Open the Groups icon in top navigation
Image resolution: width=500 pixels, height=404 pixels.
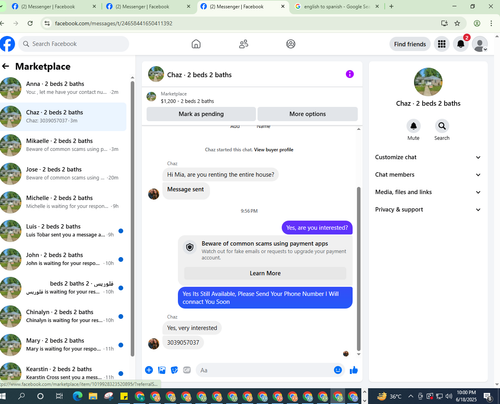pyautogui.click(x=291, y=44)
